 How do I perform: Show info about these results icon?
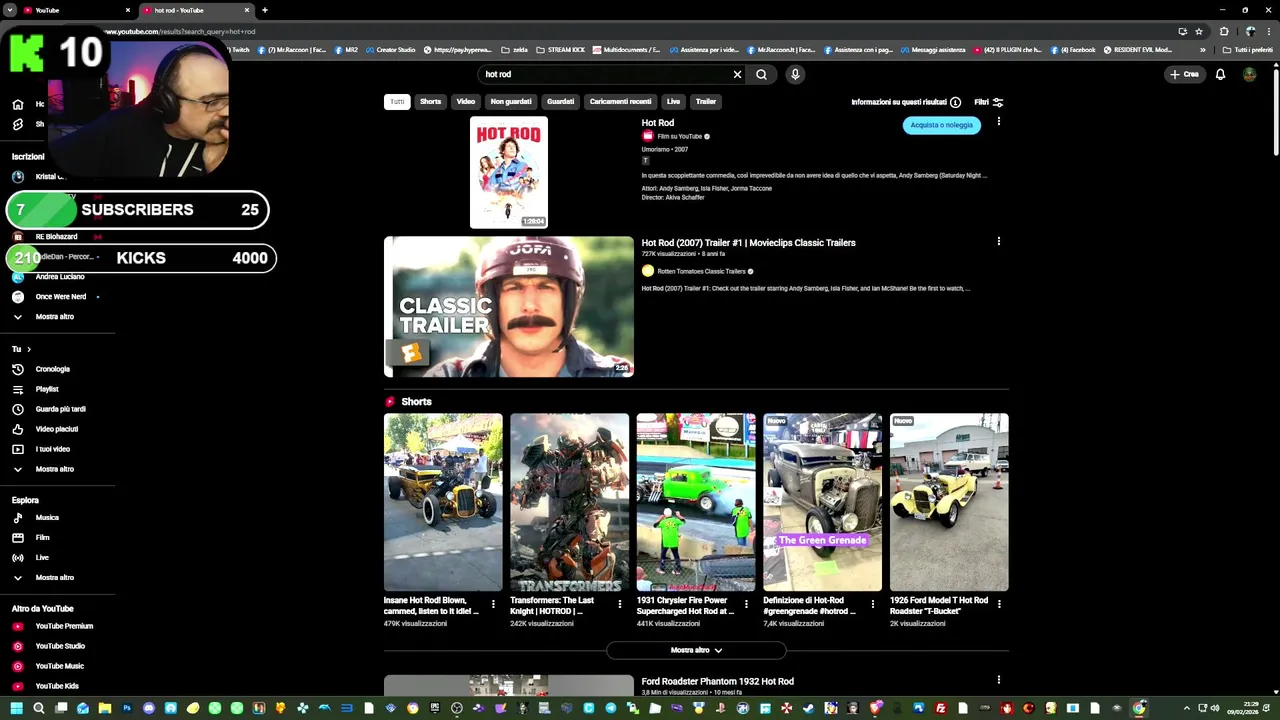point(955,102)
